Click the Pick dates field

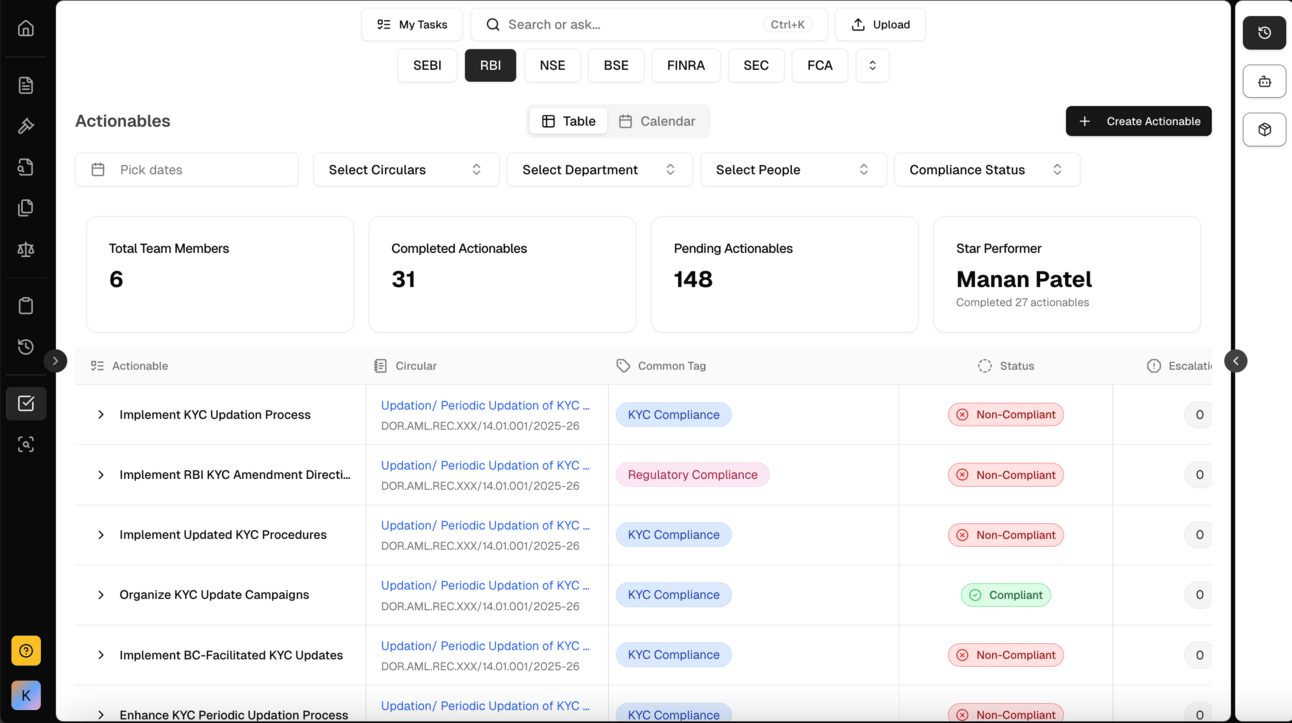coord(187,170)
